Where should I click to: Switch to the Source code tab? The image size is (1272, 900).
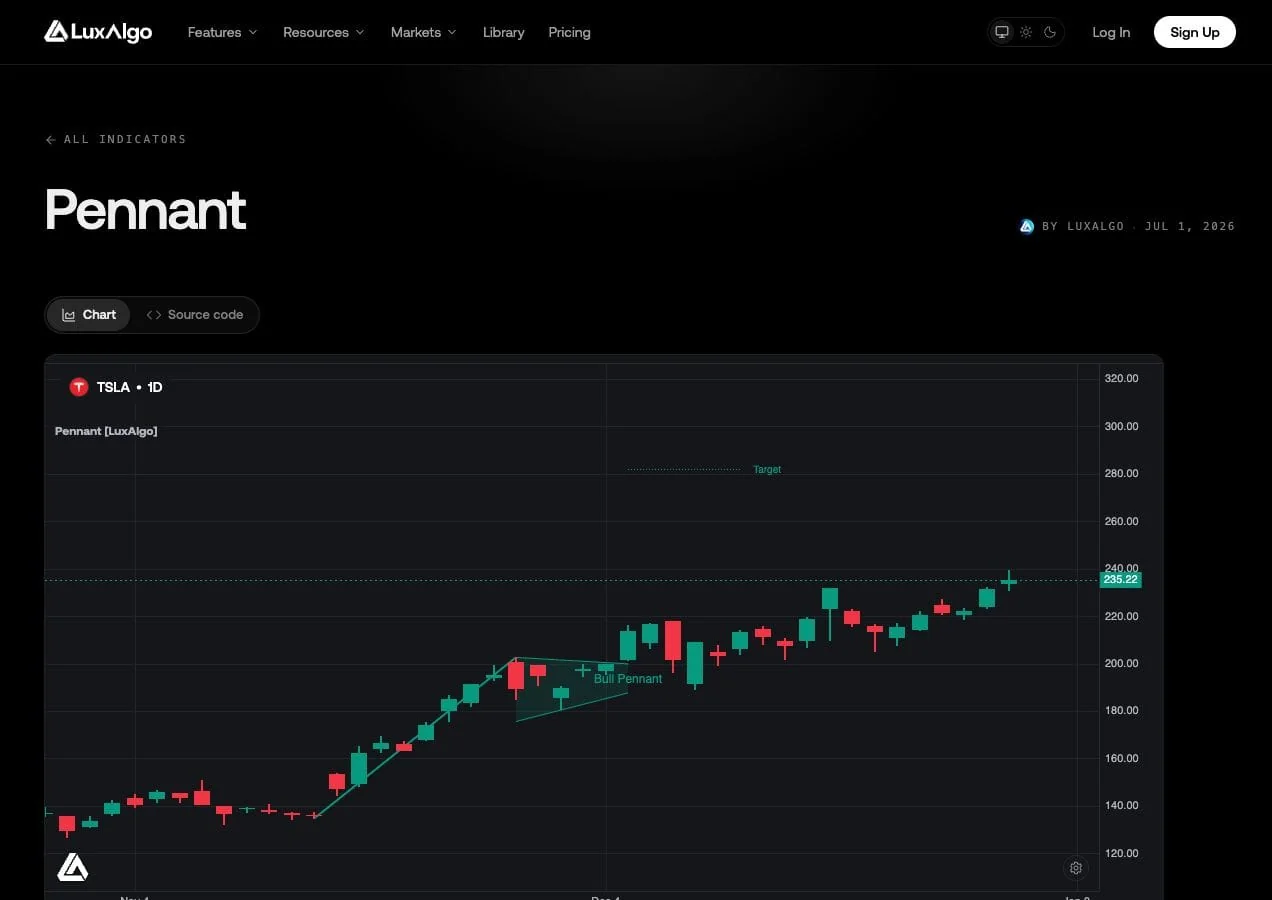[195, 314]
